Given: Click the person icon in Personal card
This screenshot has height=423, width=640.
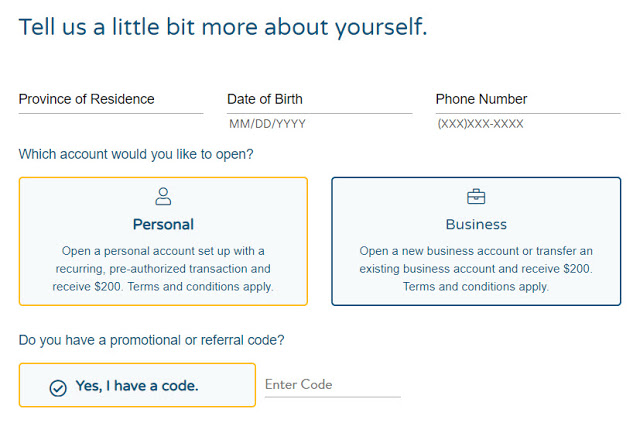Looking at the screenshot, I should coord(163,197).
